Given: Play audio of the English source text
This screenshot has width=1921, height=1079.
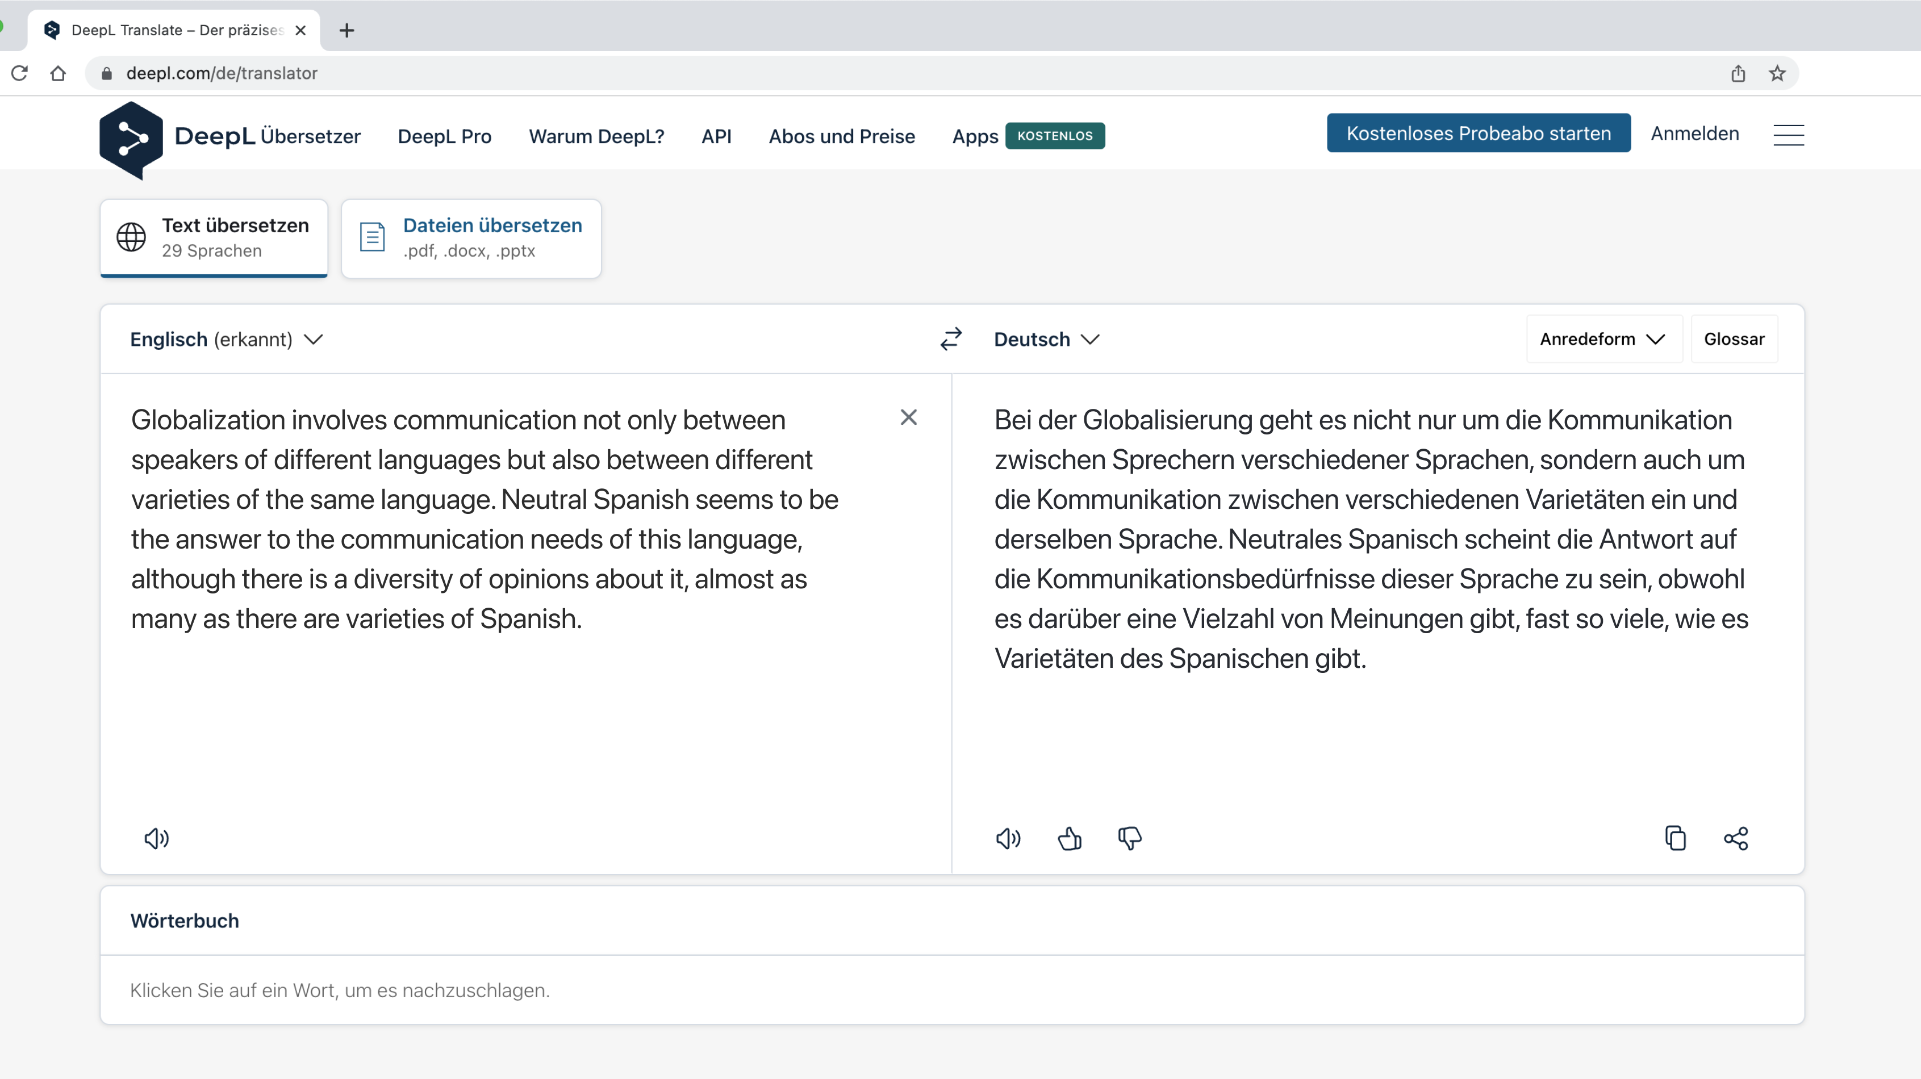Looking at the screenshot, I should pyautogui.click(x=156, y=838).
